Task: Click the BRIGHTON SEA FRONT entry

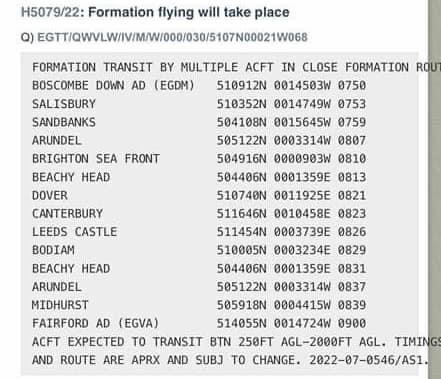Action: 199,159
